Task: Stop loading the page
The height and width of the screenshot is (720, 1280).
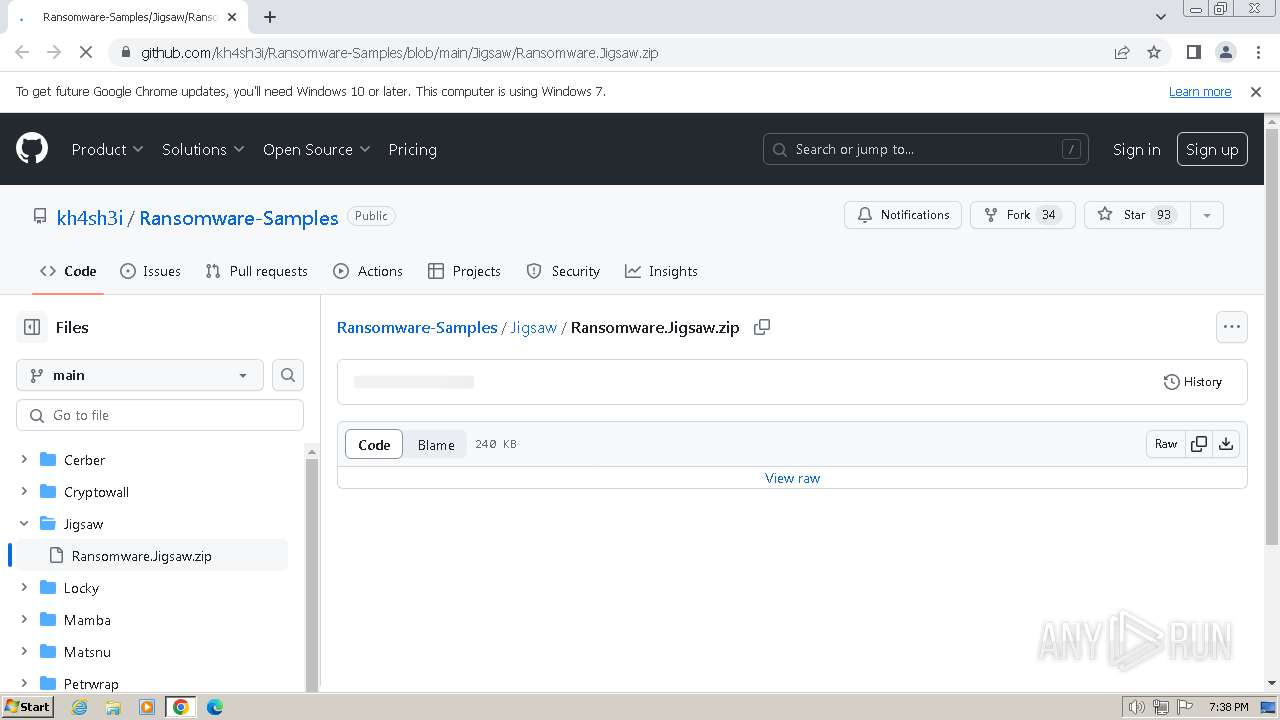Action: pyautogui.click(x=86, y=52)
